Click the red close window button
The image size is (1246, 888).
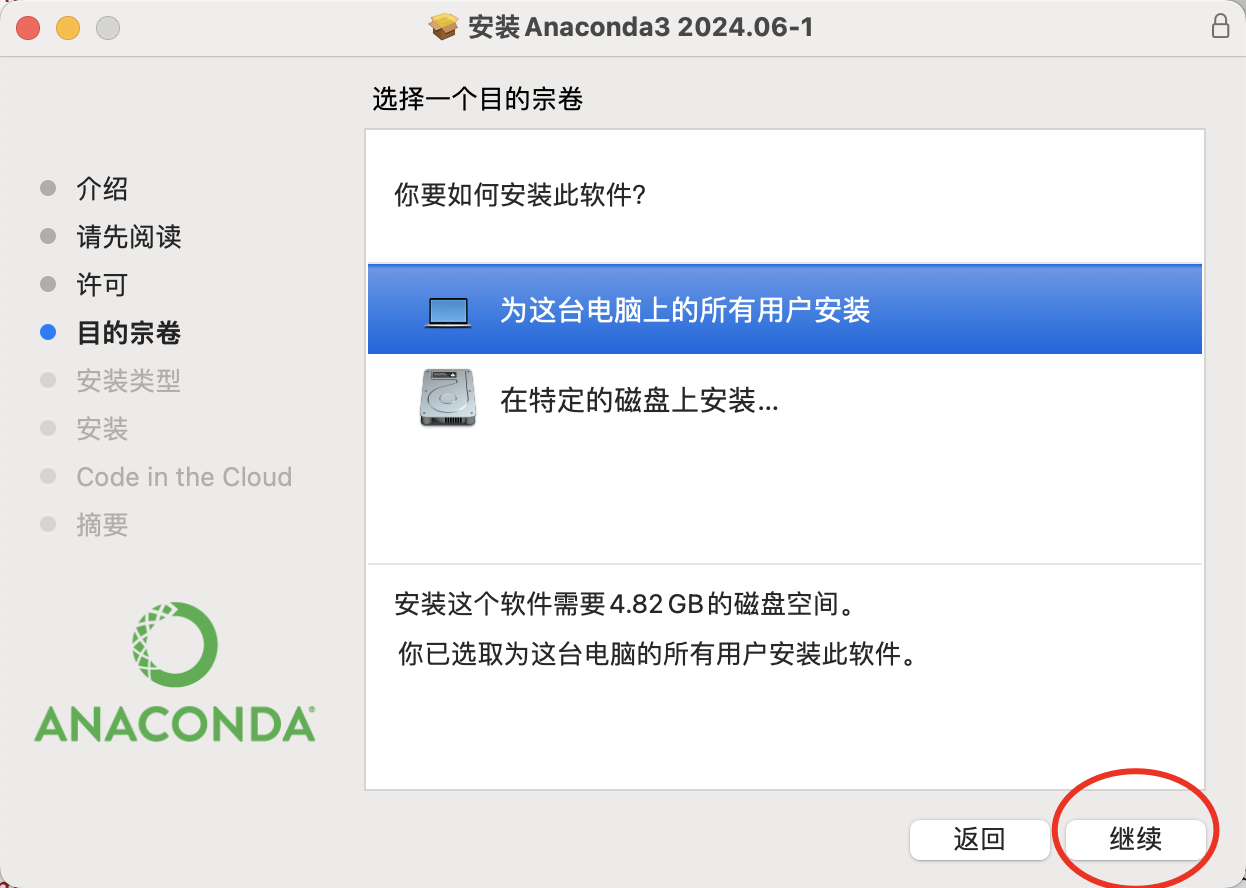(x=28, y=28)
